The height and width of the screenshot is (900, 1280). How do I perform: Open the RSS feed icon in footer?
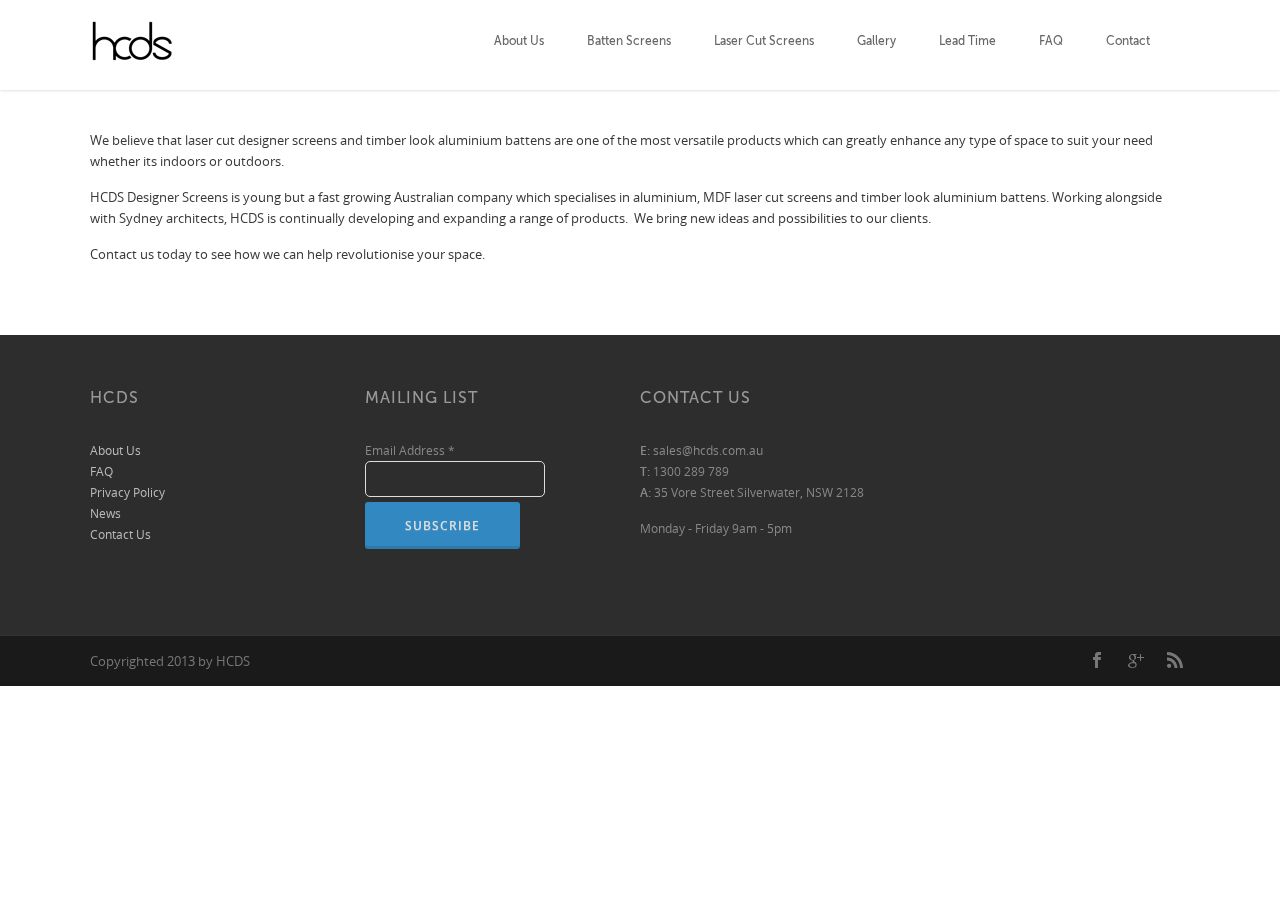[x=1175, y=660]
